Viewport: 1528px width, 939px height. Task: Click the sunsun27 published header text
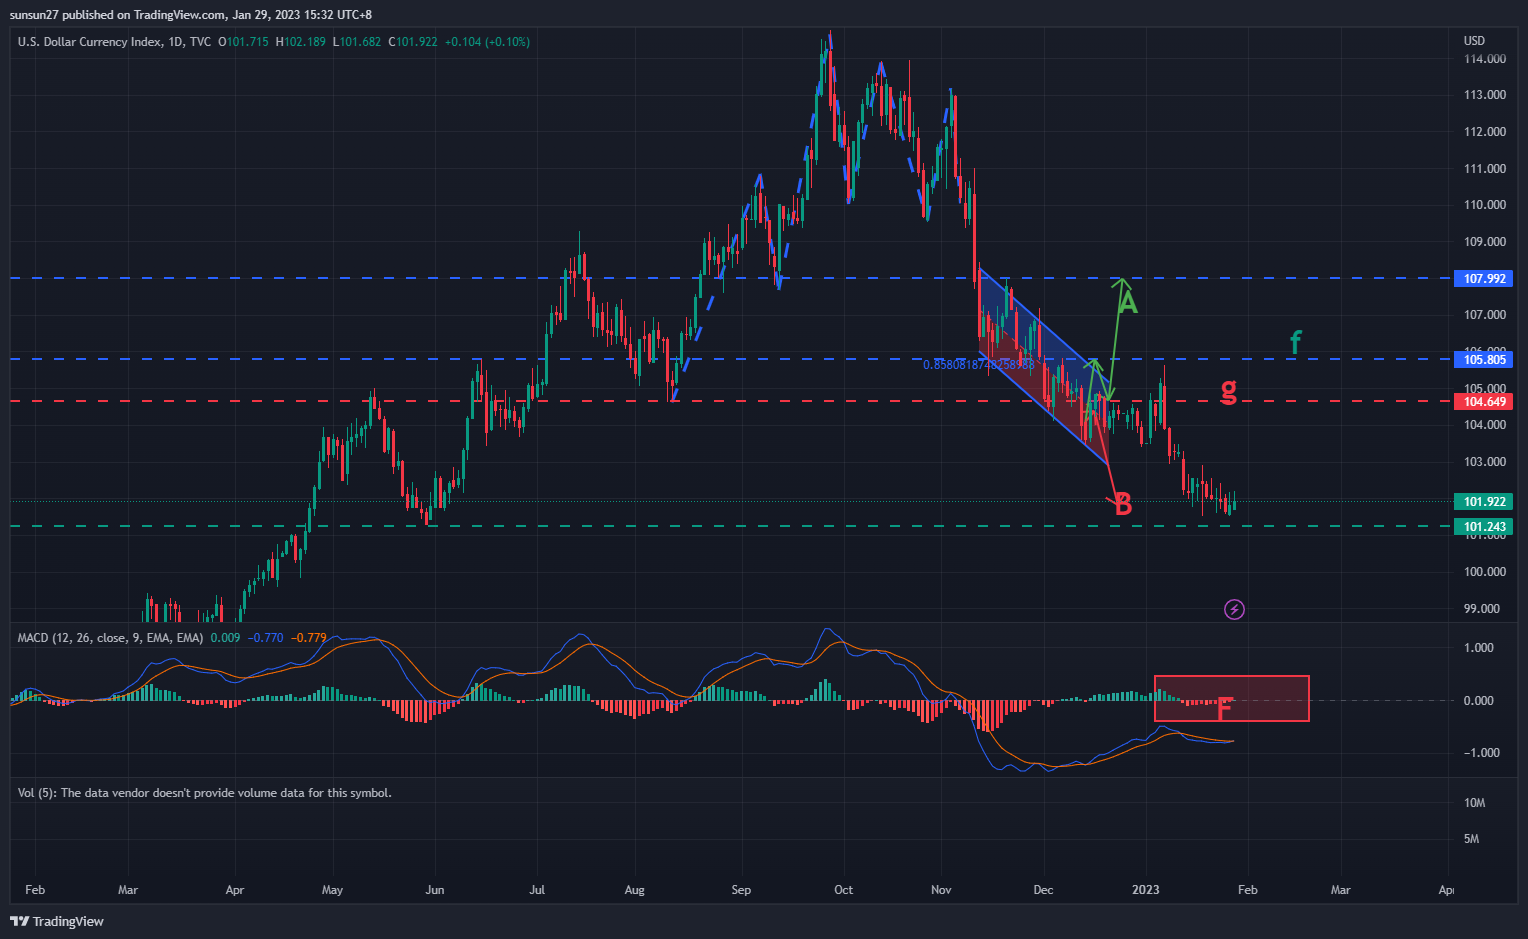pyautogui.click(x=191, y=15)
